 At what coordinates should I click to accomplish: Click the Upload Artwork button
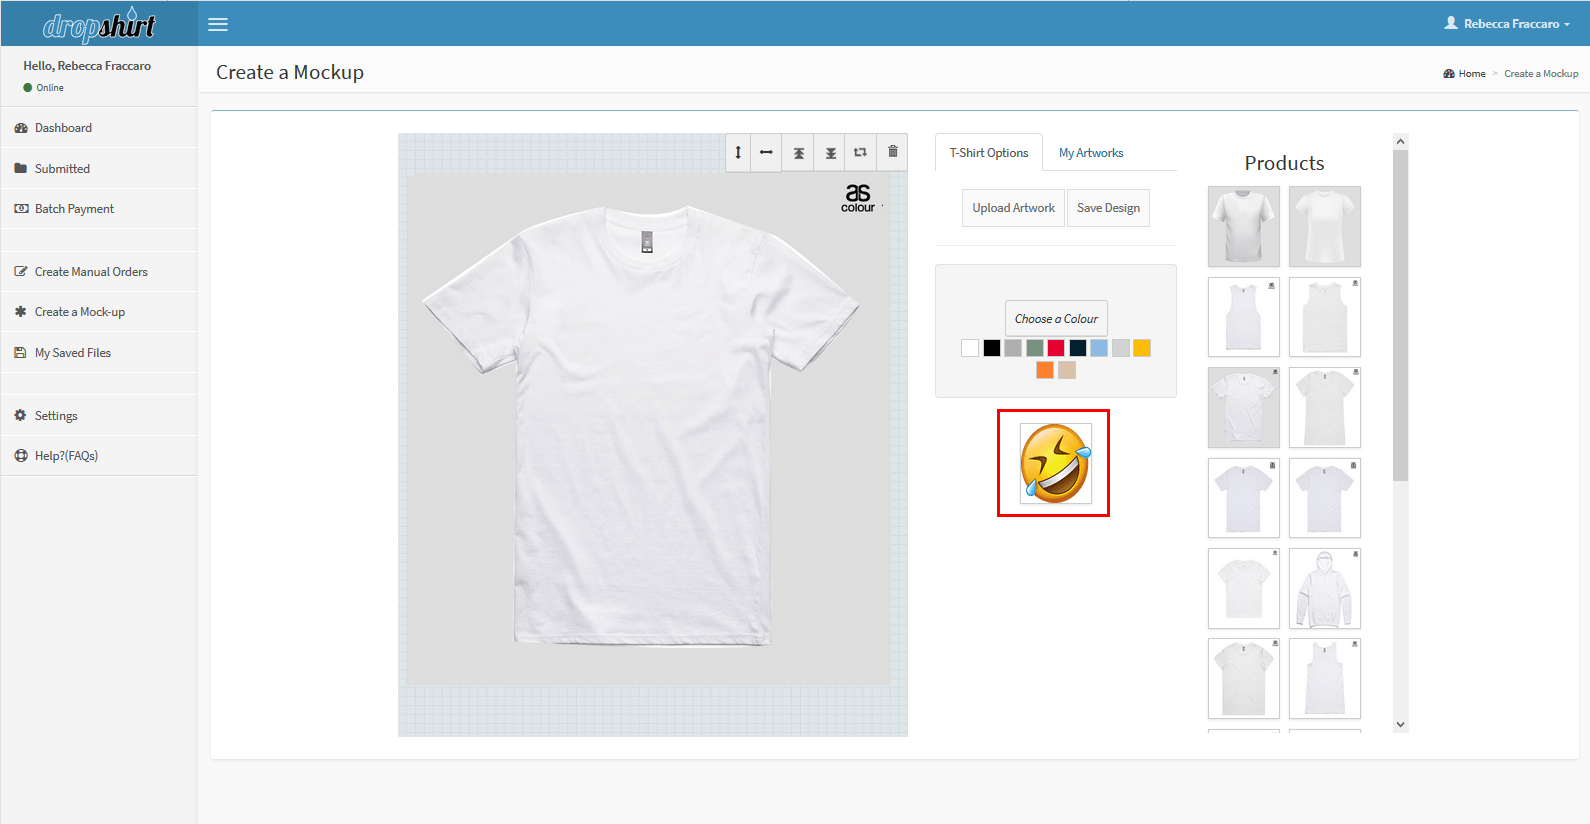pyautogui.click(x=1013, y=208)
